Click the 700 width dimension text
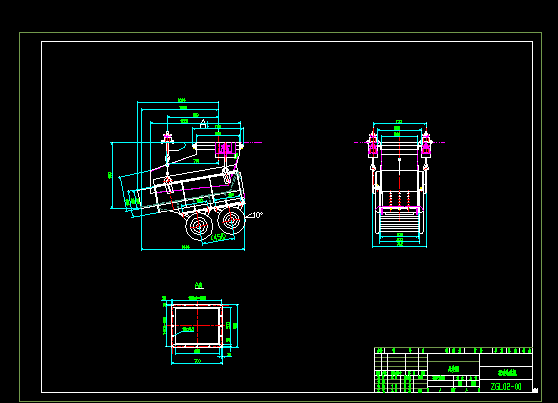This screenshot has width=558, height=403. click(198, 361)
